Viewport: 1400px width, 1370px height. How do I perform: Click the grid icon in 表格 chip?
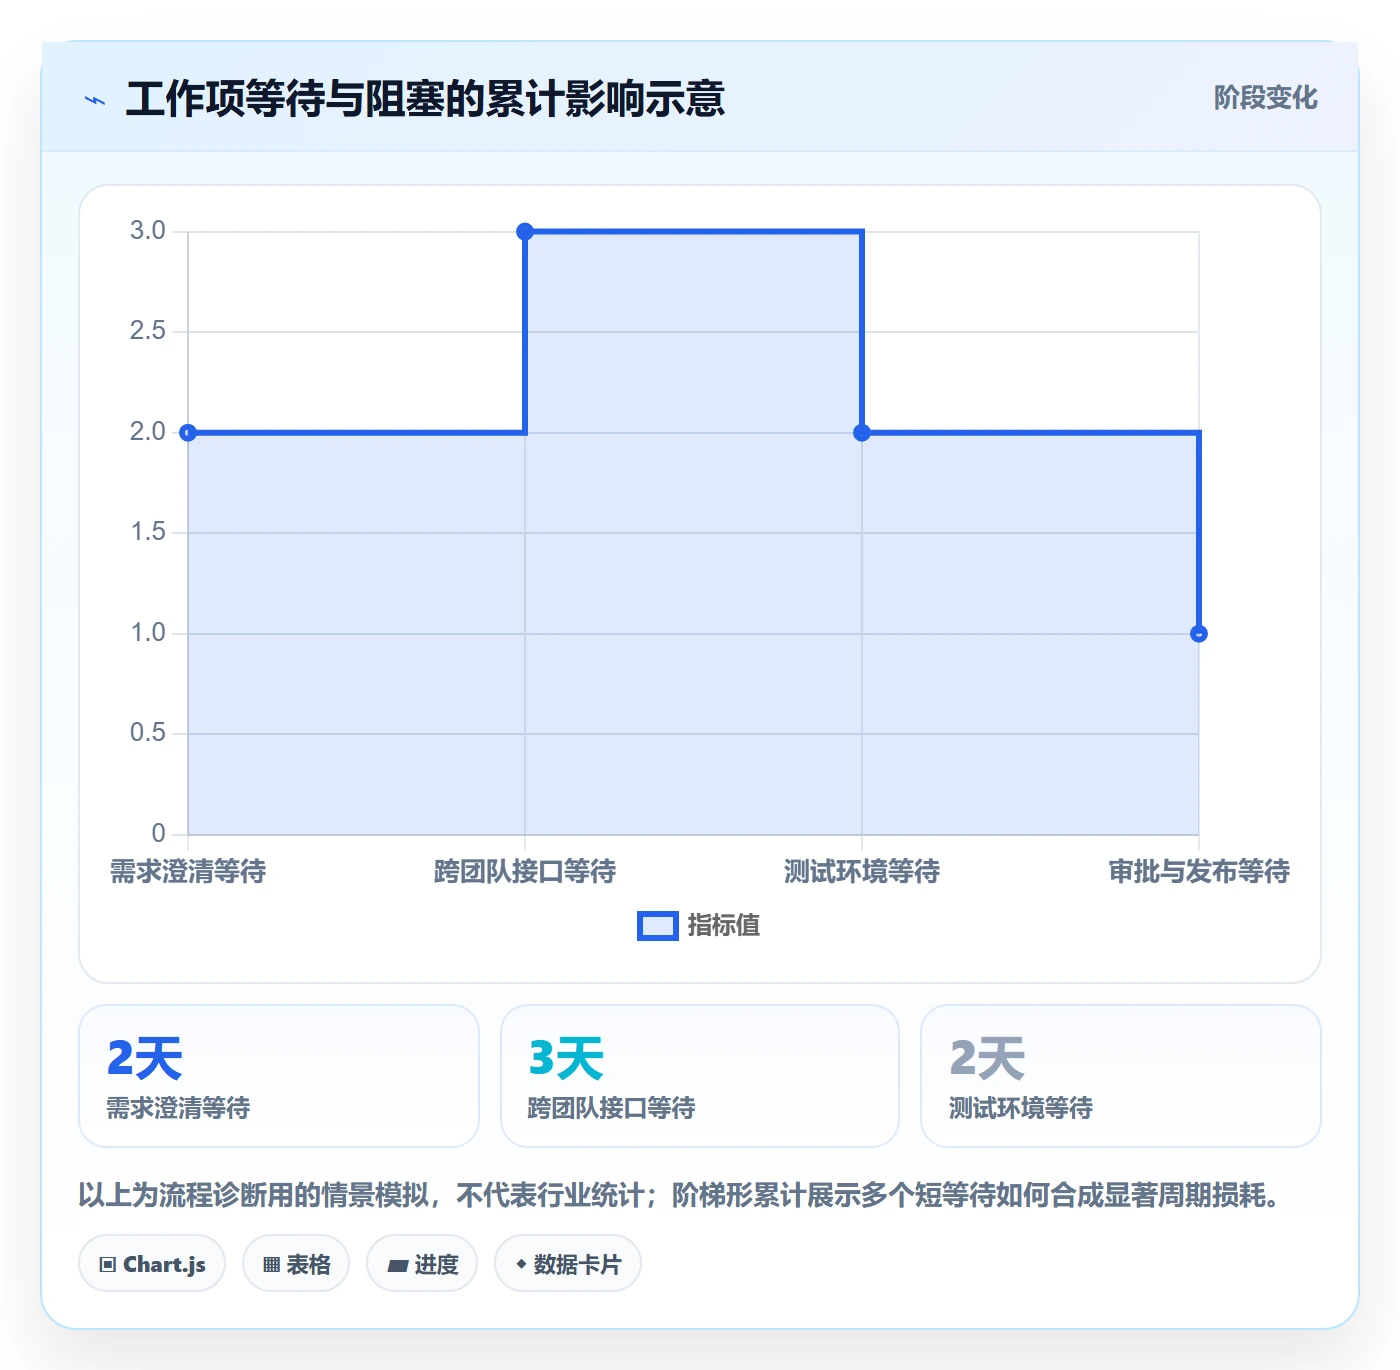271,1265
